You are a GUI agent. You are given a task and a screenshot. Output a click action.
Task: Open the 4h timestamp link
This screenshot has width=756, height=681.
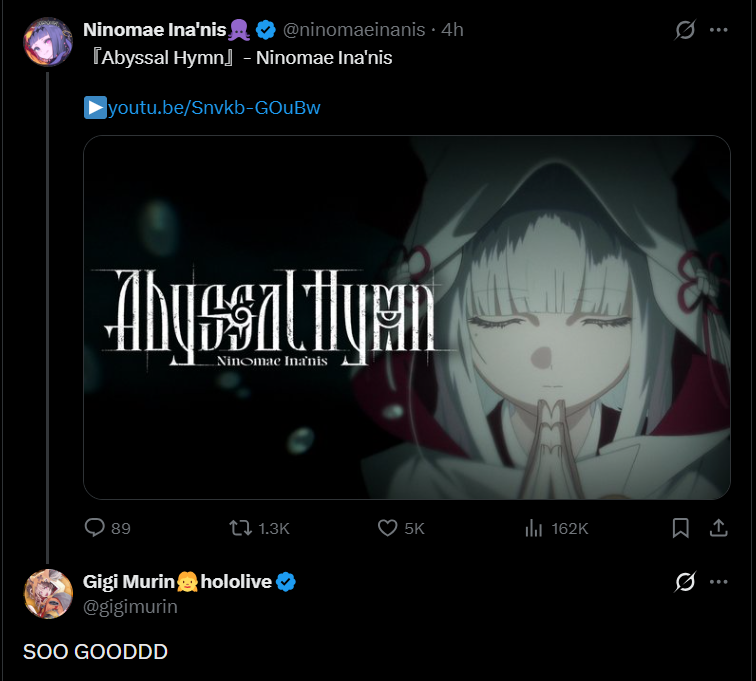(452, 30)
